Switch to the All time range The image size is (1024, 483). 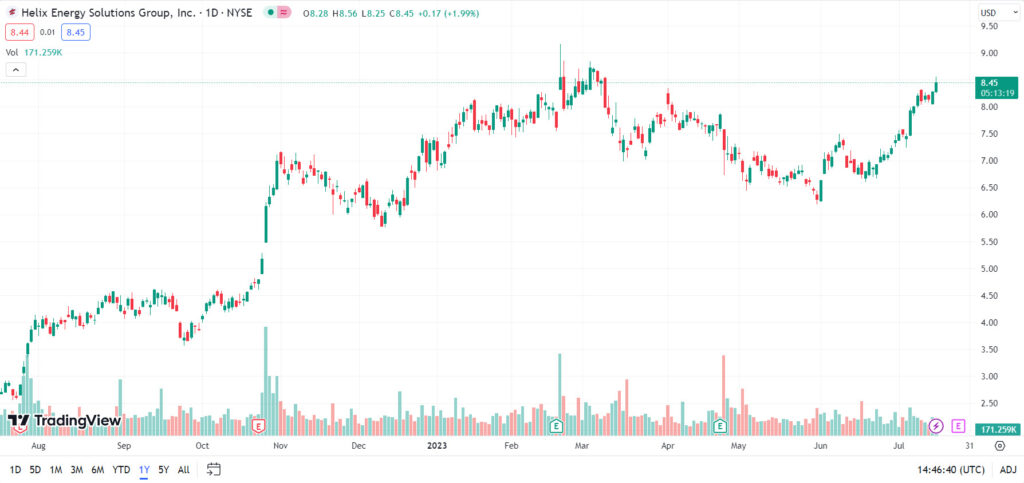(x=184, y=469)
